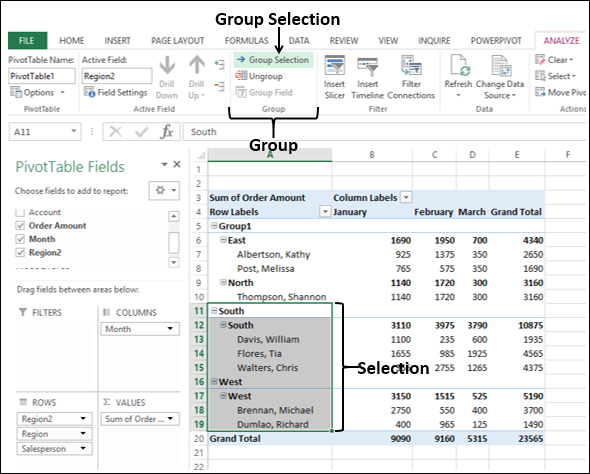Open the Column Labels filter dropdown
The width and height of the screenshot is (590, 474).
pyautogui.click(x=406, y=197)
